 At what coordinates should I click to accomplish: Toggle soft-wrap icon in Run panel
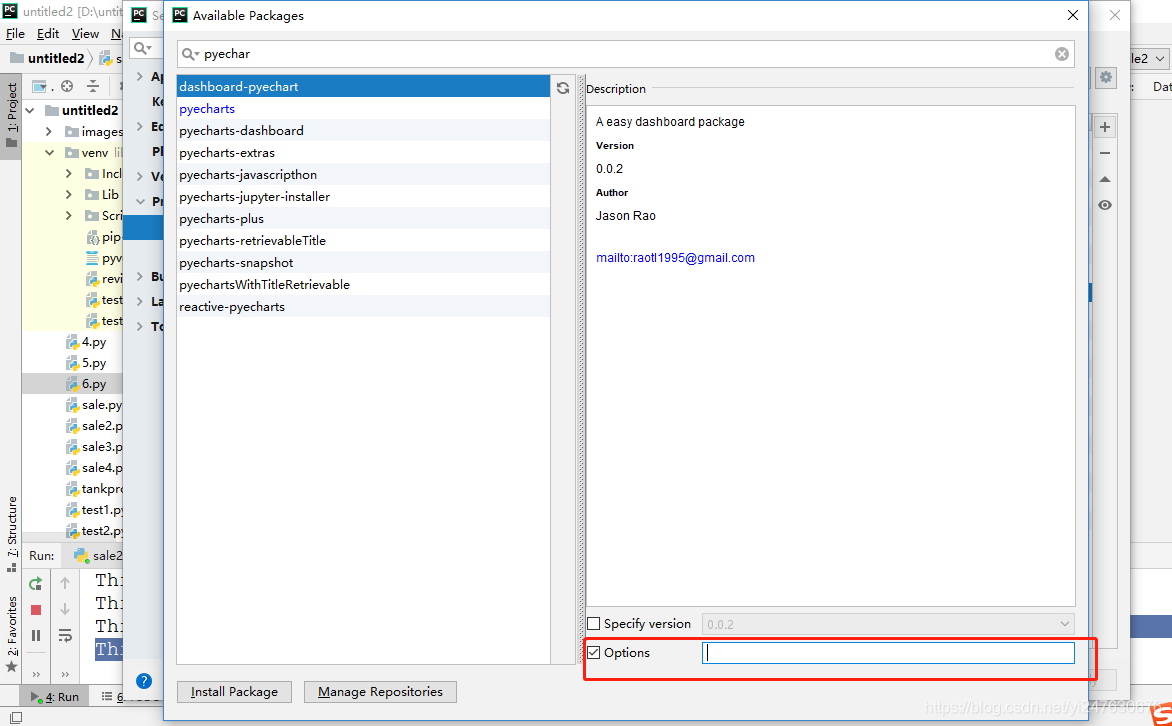[65, 636]
